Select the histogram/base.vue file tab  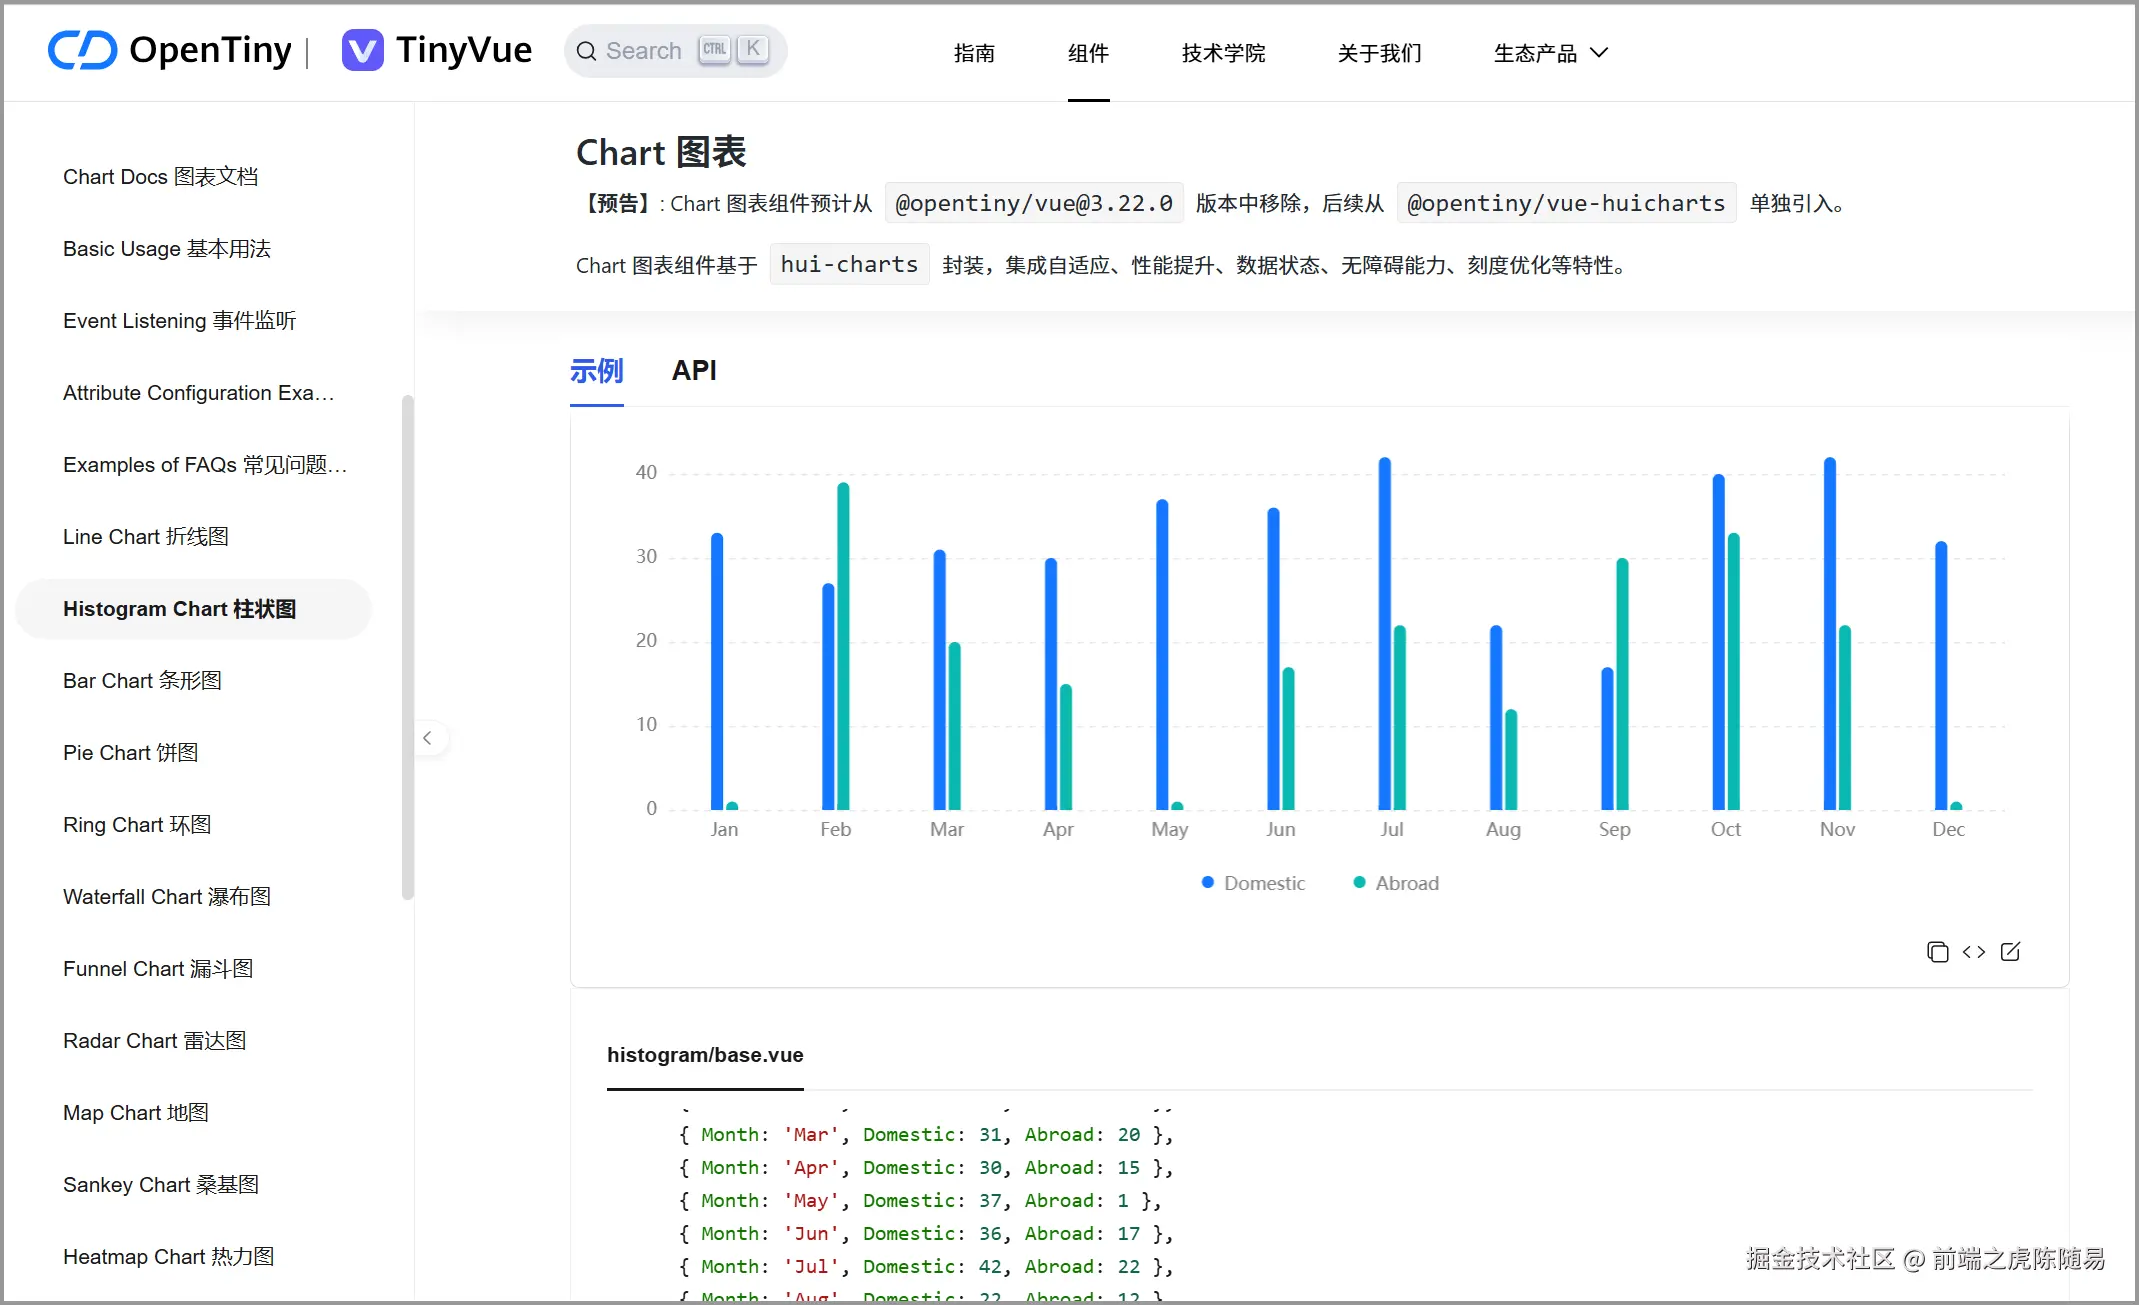click(x=705, y=1055)
